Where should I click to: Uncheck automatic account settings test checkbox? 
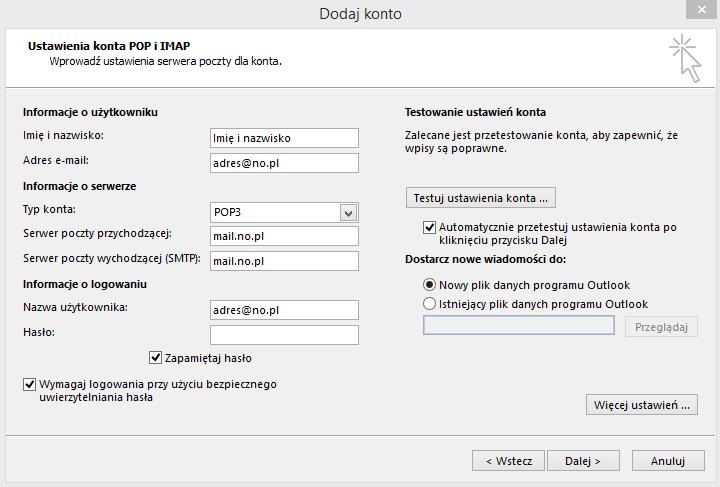point(430,228)
